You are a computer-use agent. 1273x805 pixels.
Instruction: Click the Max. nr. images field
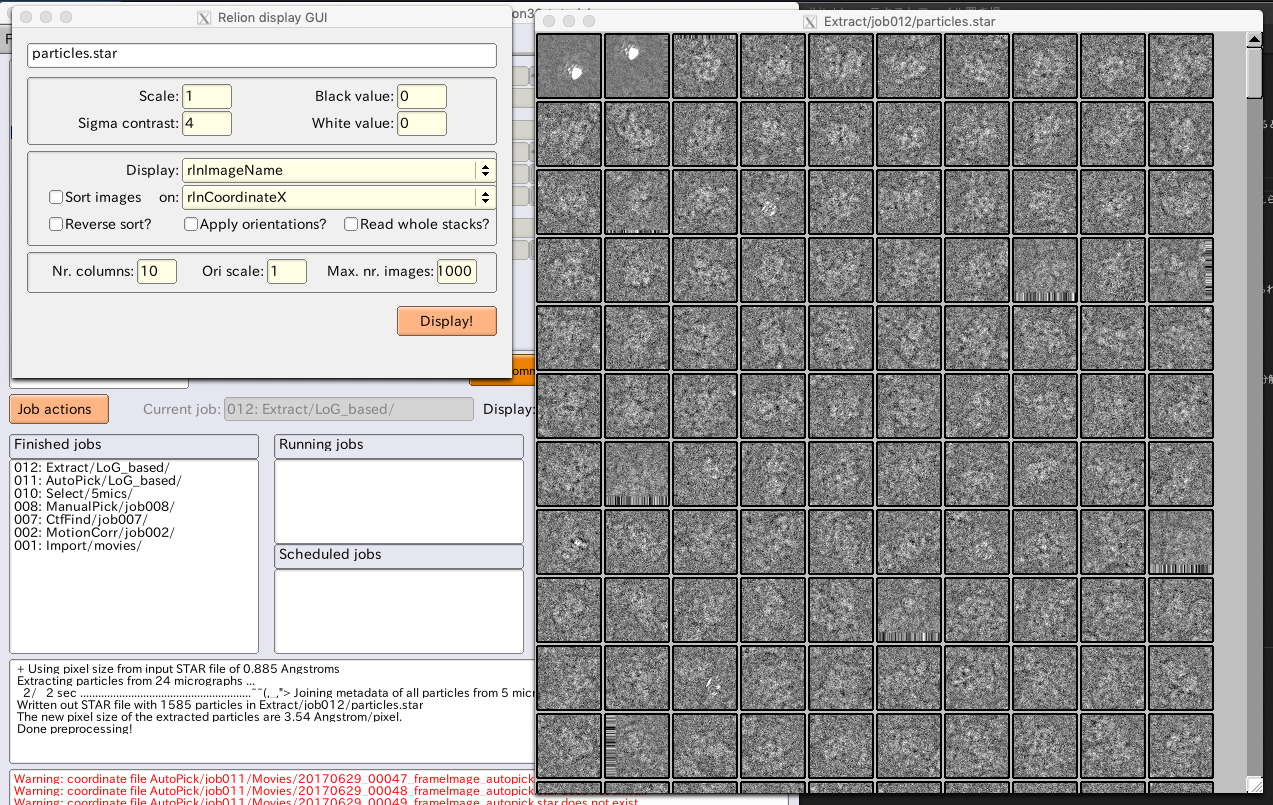(456, 271)
